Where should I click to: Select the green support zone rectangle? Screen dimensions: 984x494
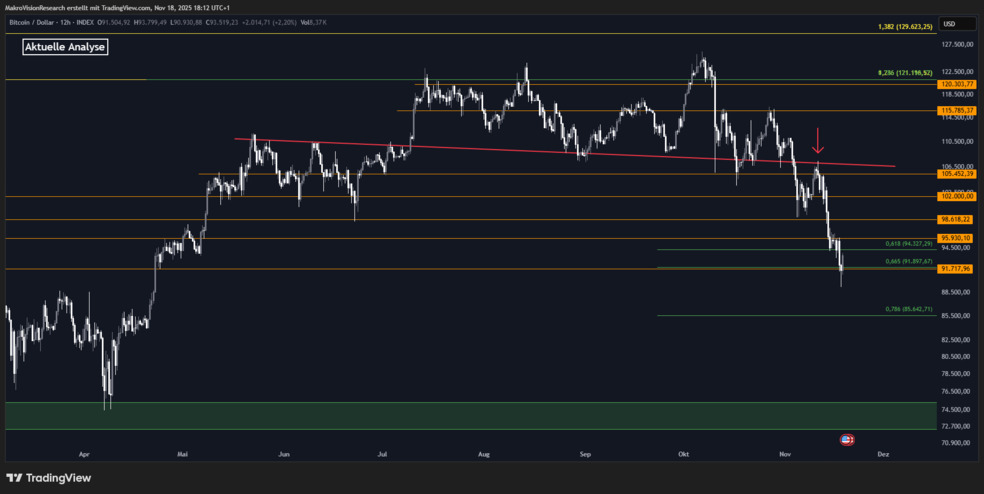click(470, 416)
